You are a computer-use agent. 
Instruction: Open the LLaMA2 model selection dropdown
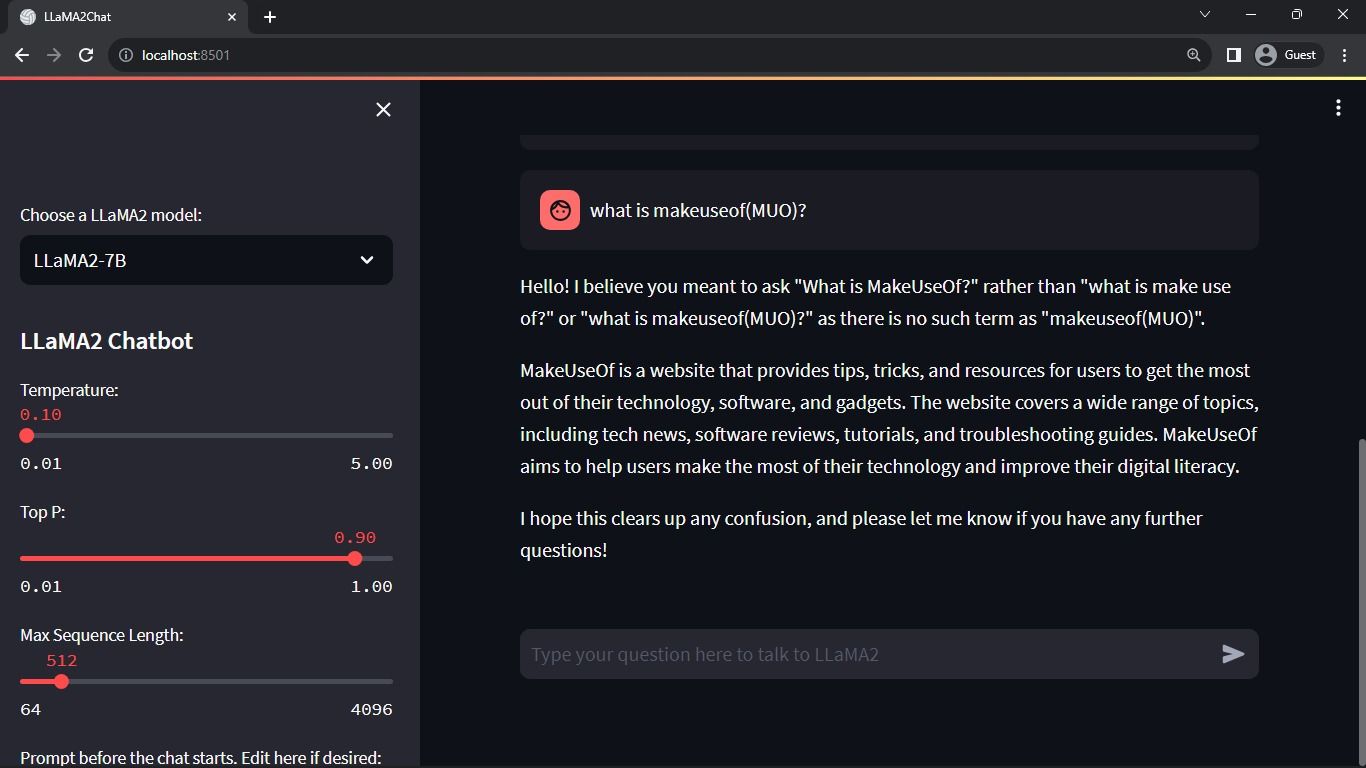point(206,260)
